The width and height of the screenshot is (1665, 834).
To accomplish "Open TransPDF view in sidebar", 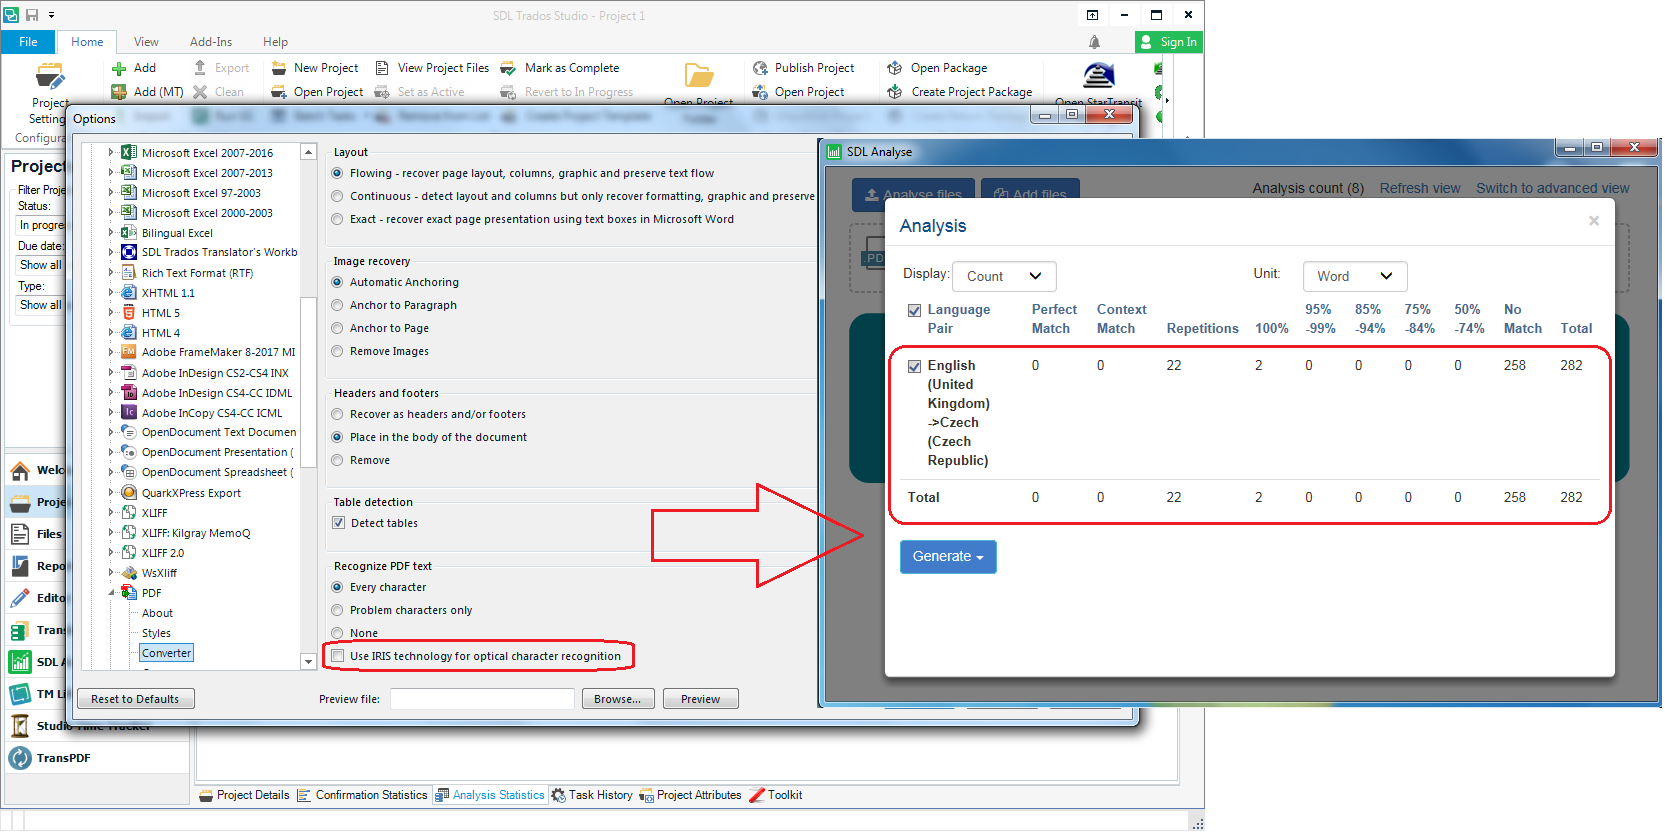I will (x=63, y=759).
